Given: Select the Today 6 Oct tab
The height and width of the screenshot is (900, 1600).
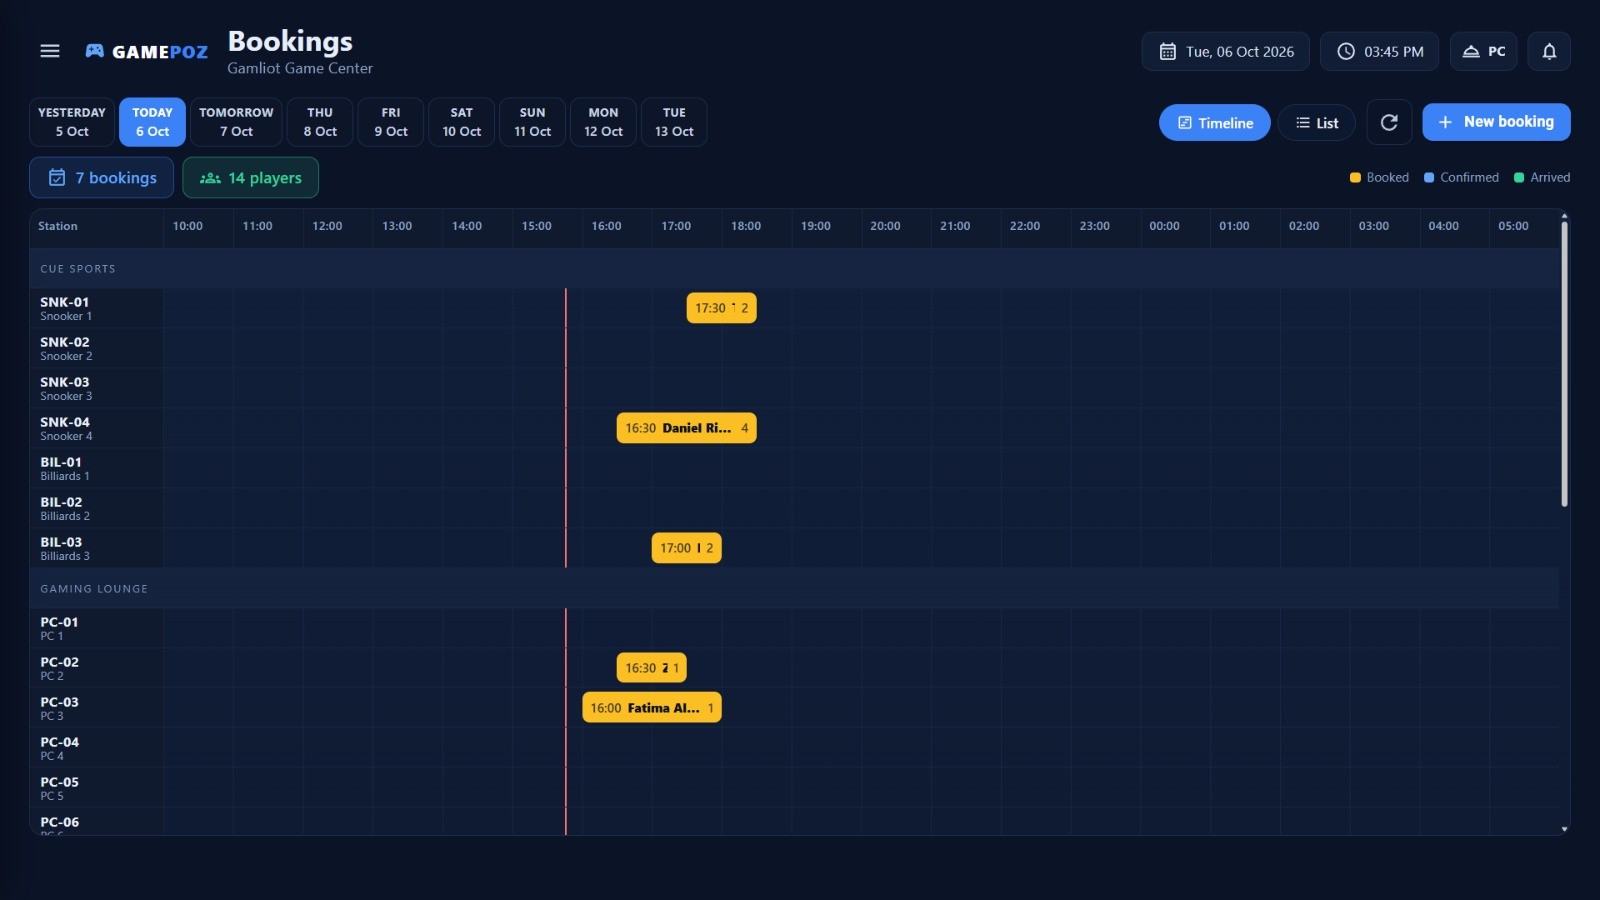Looking at the screenshot, I should click(x=152, y=122).
